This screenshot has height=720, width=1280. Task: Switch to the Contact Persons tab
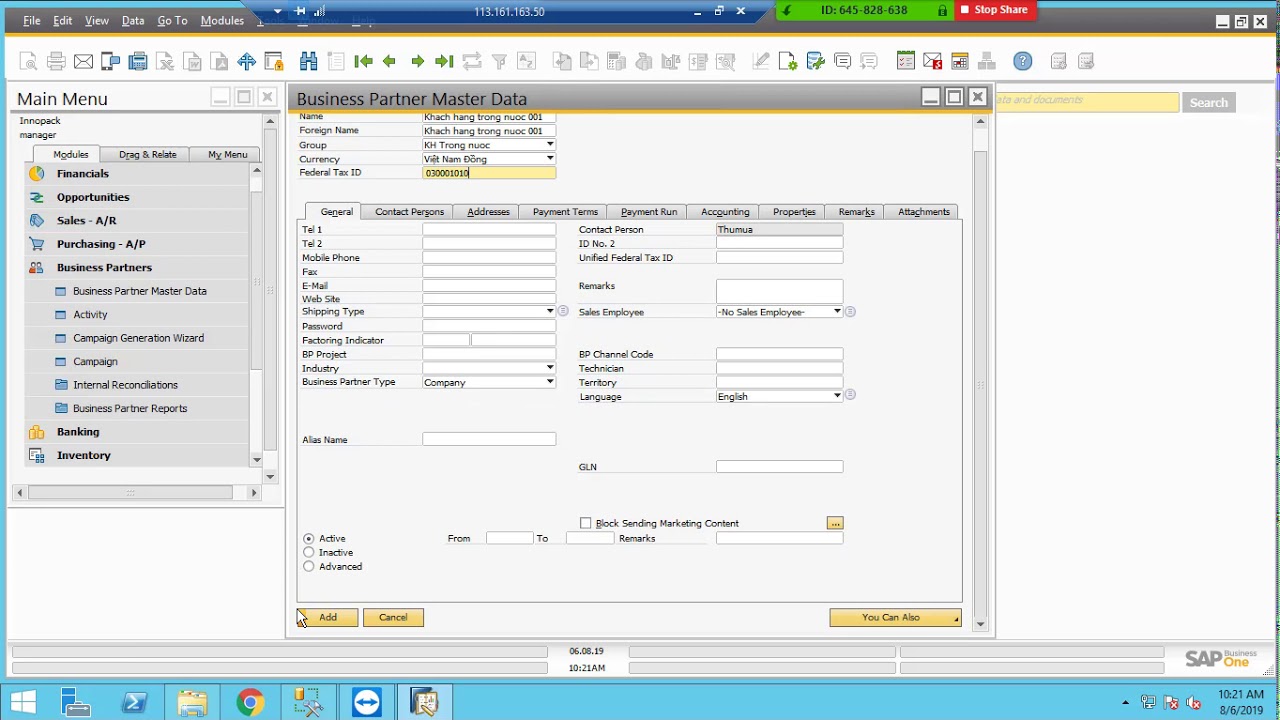click(409, 212)
